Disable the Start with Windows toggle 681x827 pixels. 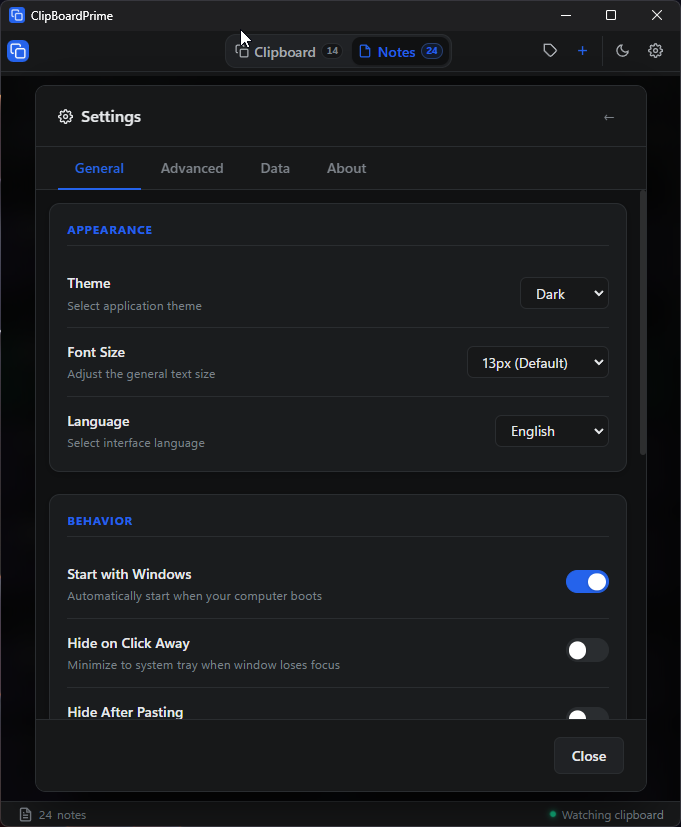[x=587, y=582]
